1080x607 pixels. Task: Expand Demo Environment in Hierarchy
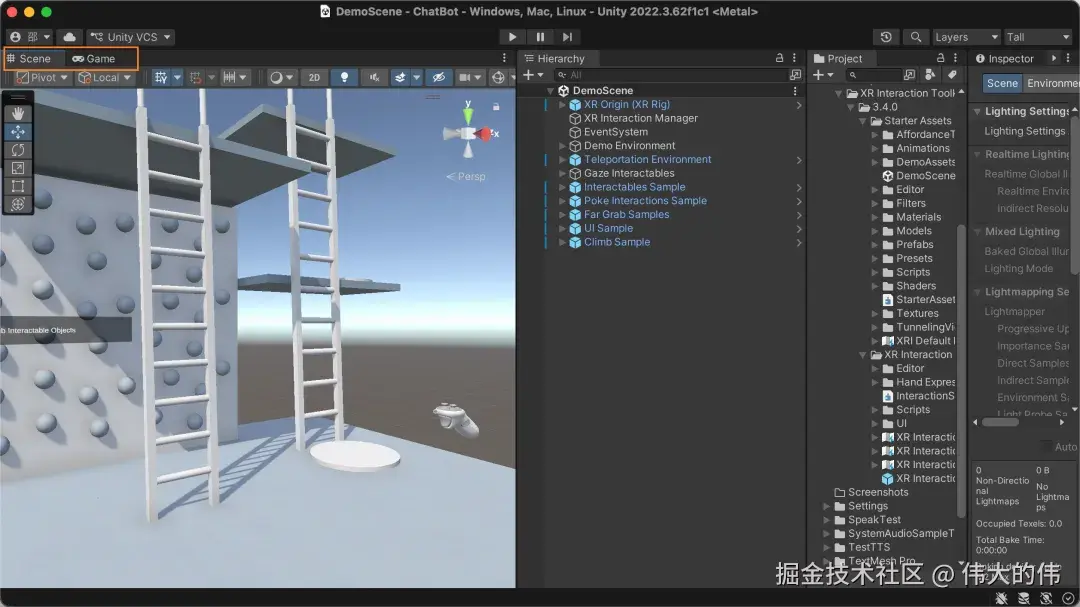tap(562, 146)
